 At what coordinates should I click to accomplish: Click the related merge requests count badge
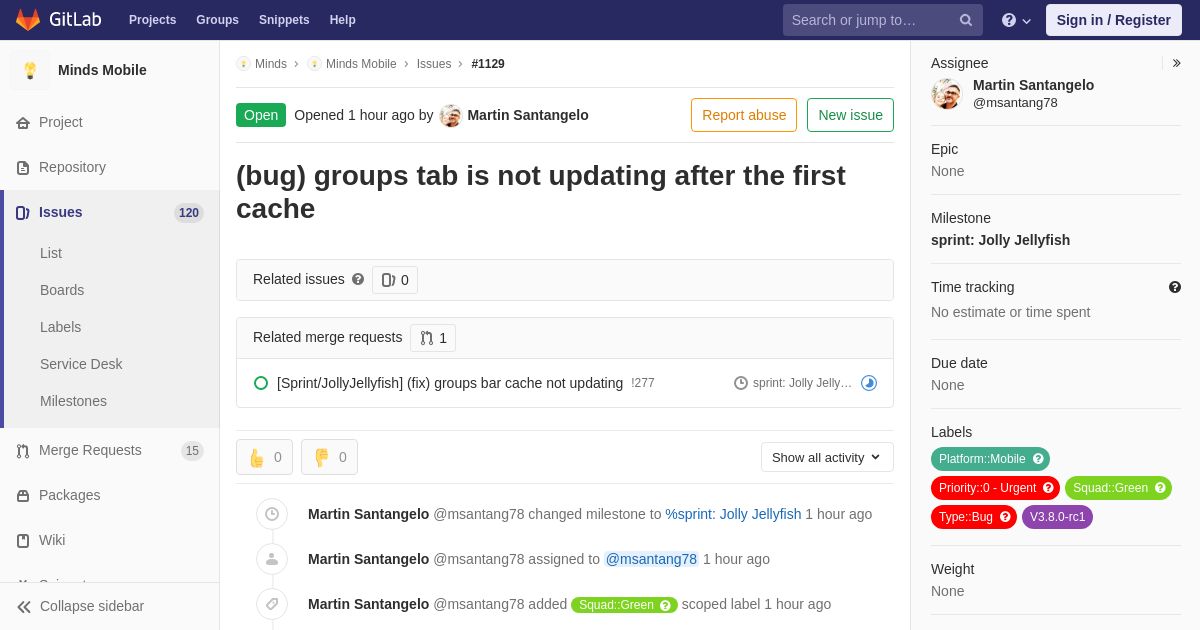pyautogui.click(x=433, y=338)
